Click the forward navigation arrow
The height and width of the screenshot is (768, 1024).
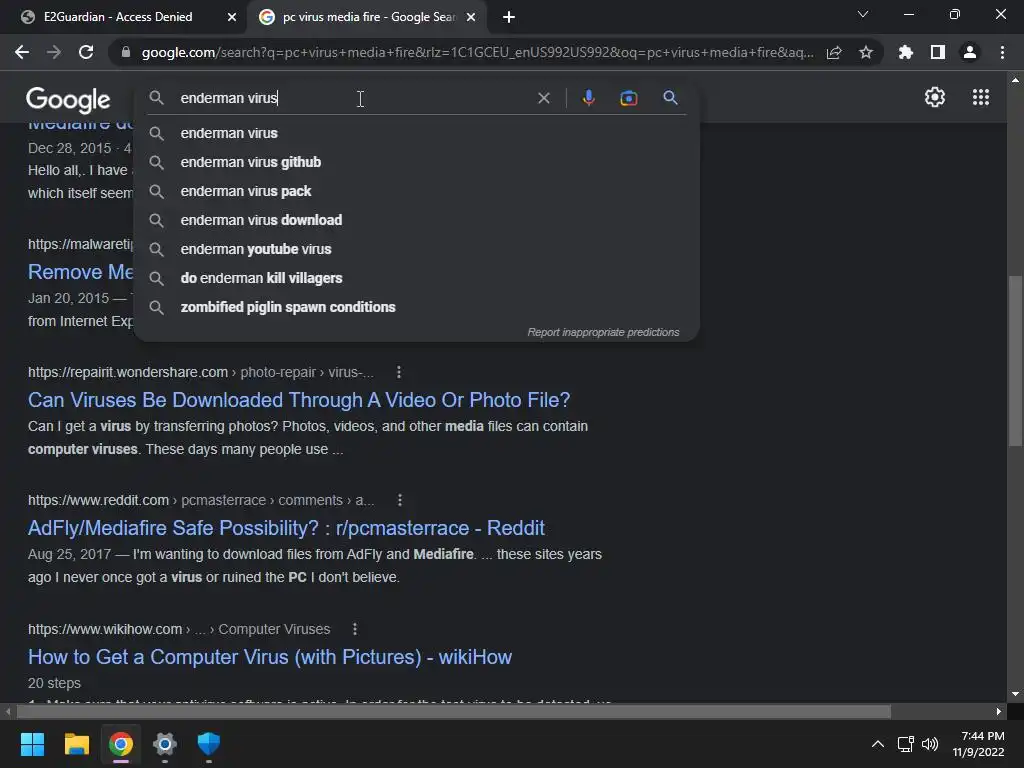click(54, 52)
